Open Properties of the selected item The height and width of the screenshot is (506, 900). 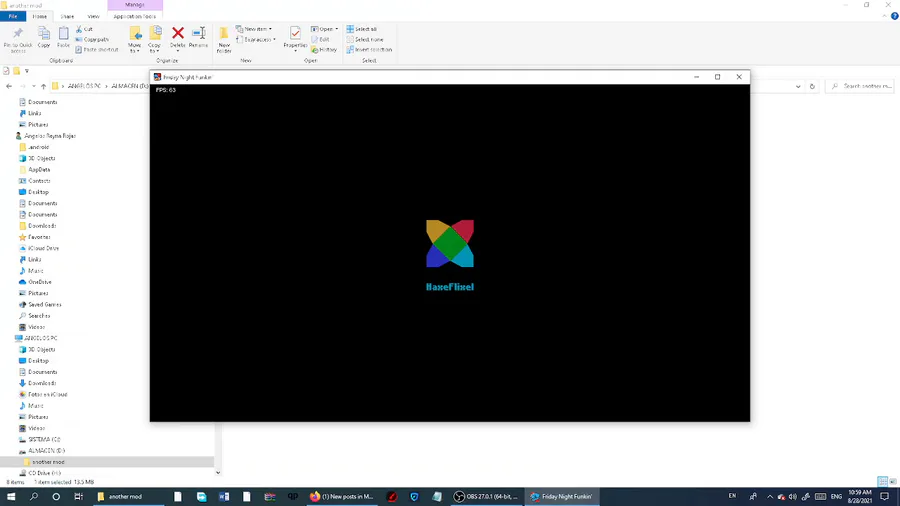(295, 37)
